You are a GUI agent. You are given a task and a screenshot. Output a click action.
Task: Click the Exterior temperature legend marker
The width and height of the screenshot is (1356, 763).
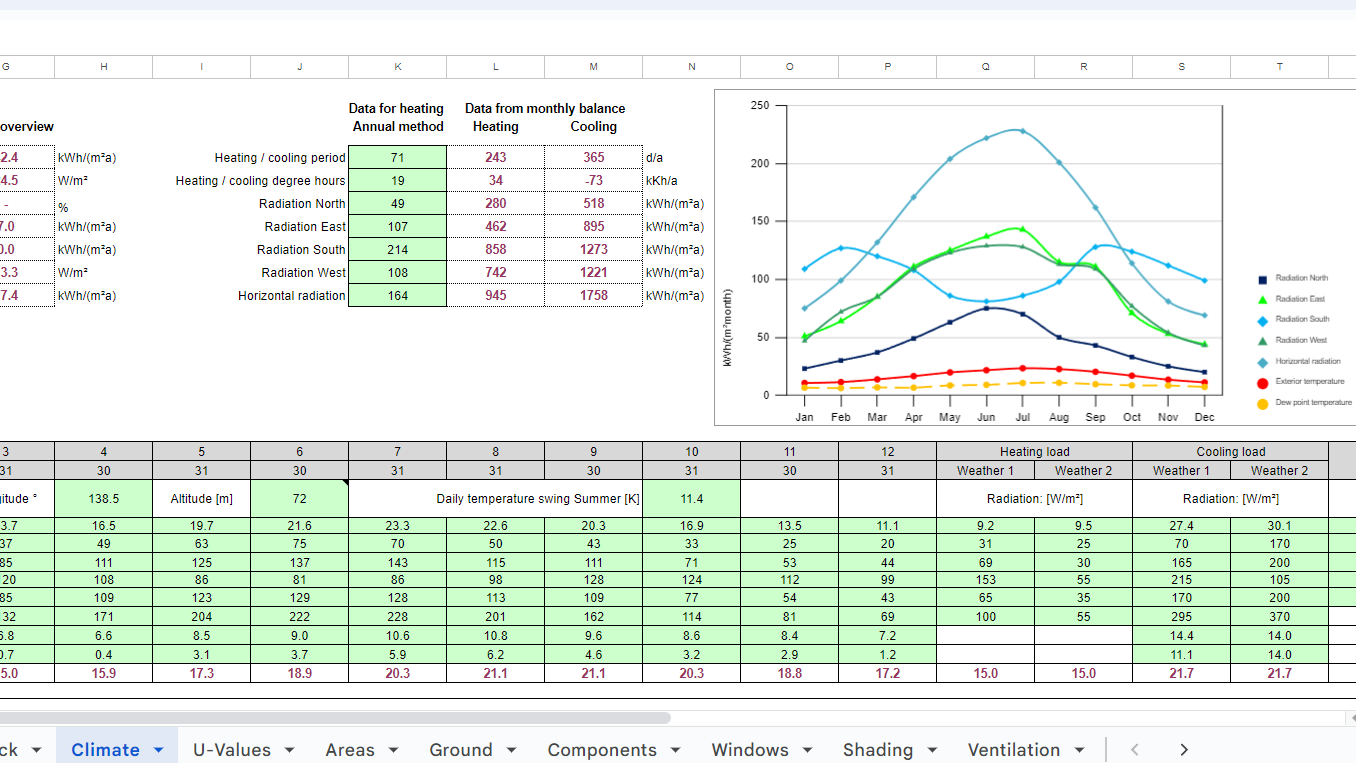click(x=1264, y=380)
